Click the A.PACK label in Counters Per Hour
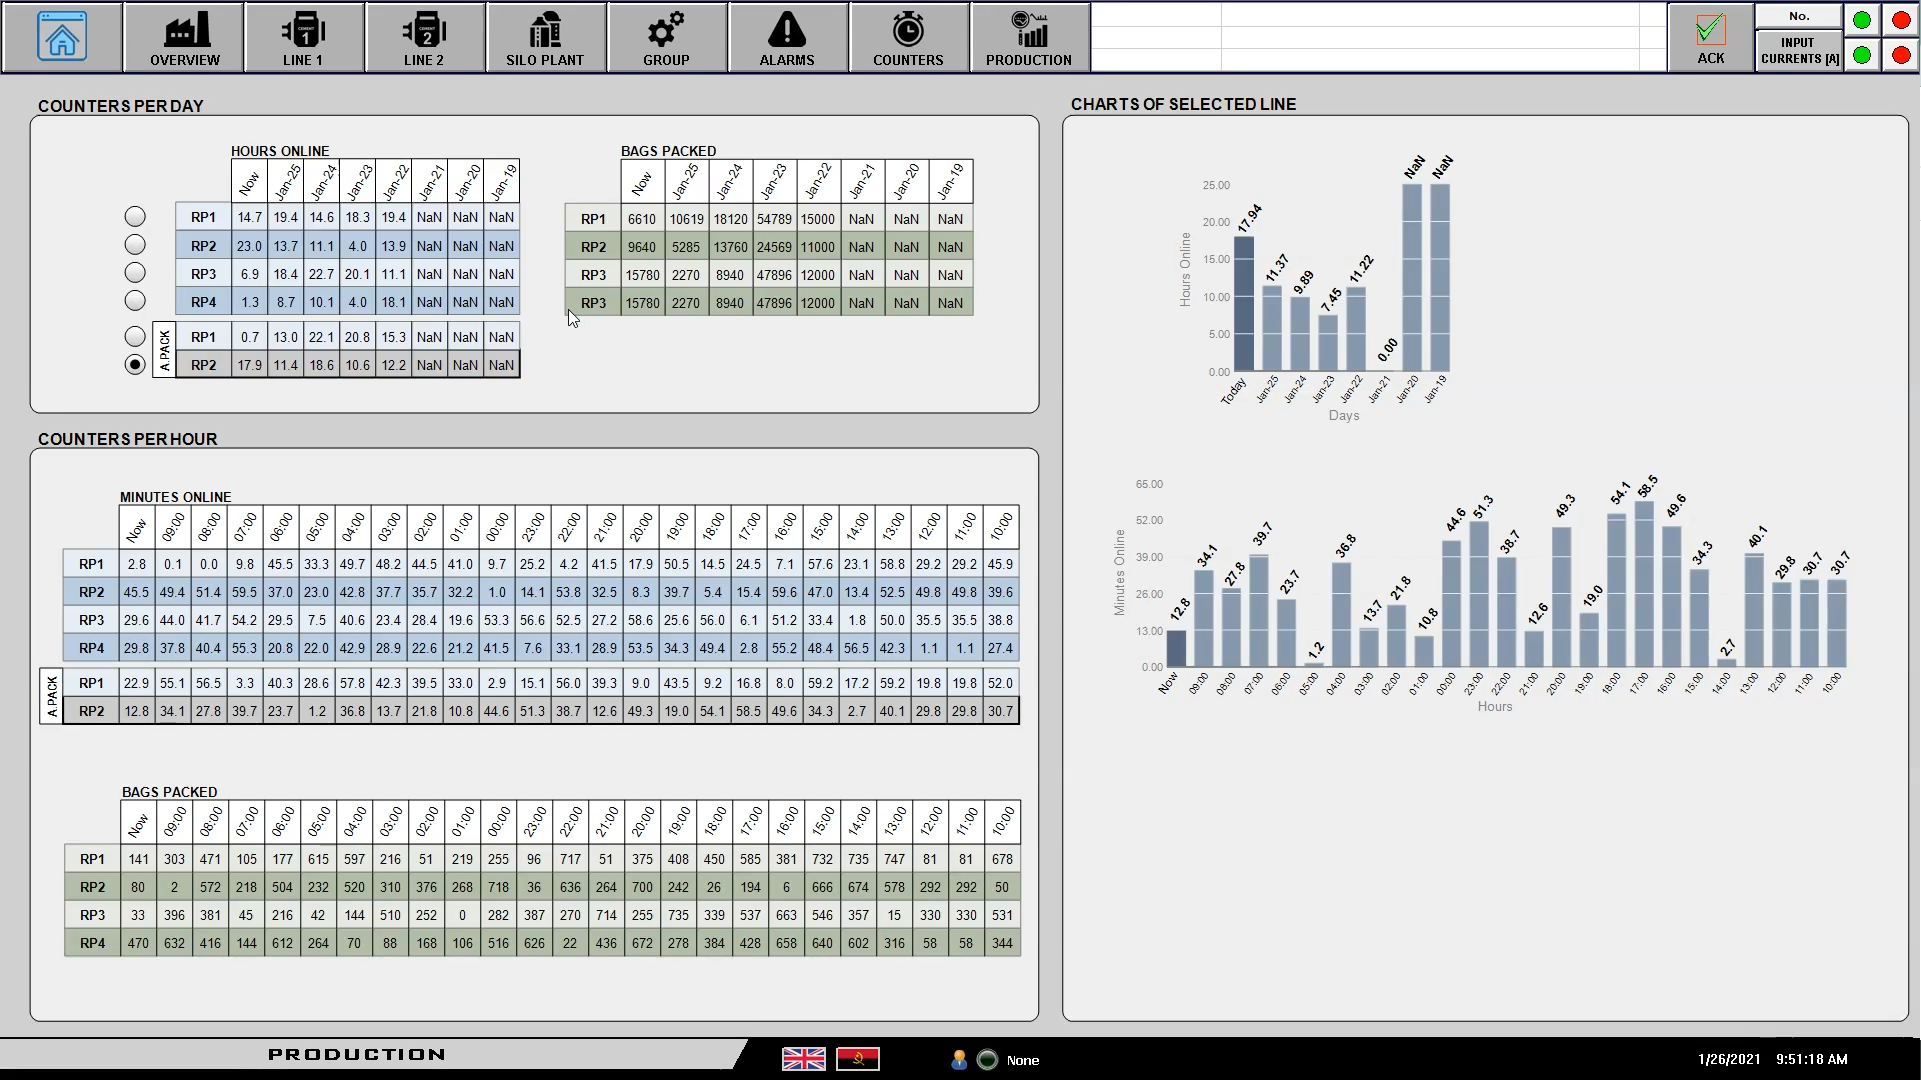The height and width of the screenshot is (1080, 1921). [x=52, y=696]
